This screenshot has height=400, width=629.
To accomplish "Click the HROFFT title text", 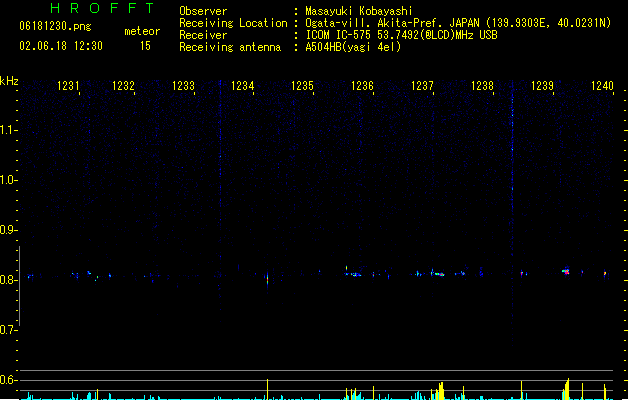I will pos(103,8).
